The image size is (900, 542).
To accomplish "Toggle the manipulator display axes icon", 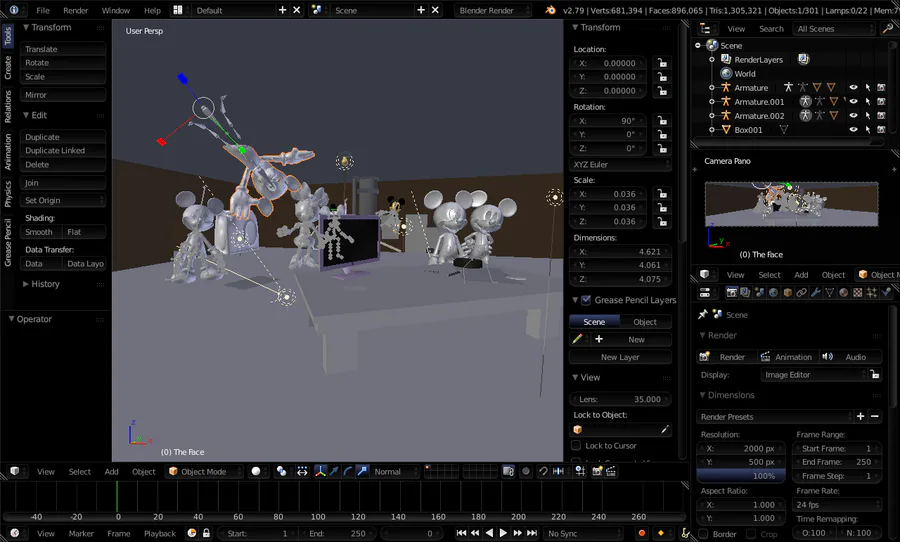I will pyautogui.click(x=320, y=471).
